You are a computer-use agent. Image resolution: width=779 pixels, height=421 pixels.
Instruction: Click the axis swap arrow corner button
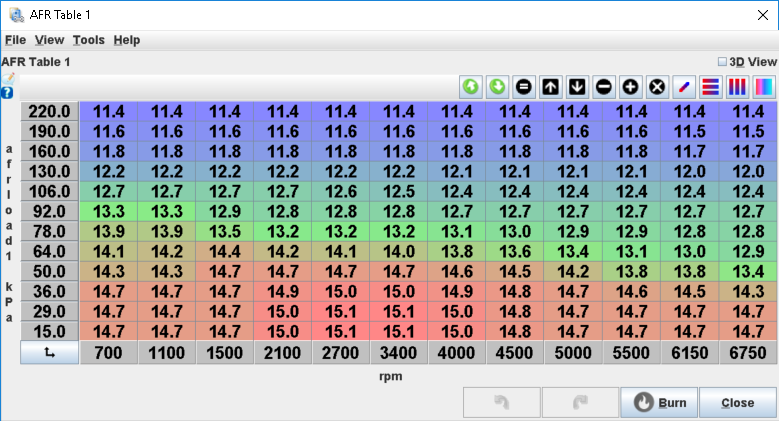pos(49,354)
